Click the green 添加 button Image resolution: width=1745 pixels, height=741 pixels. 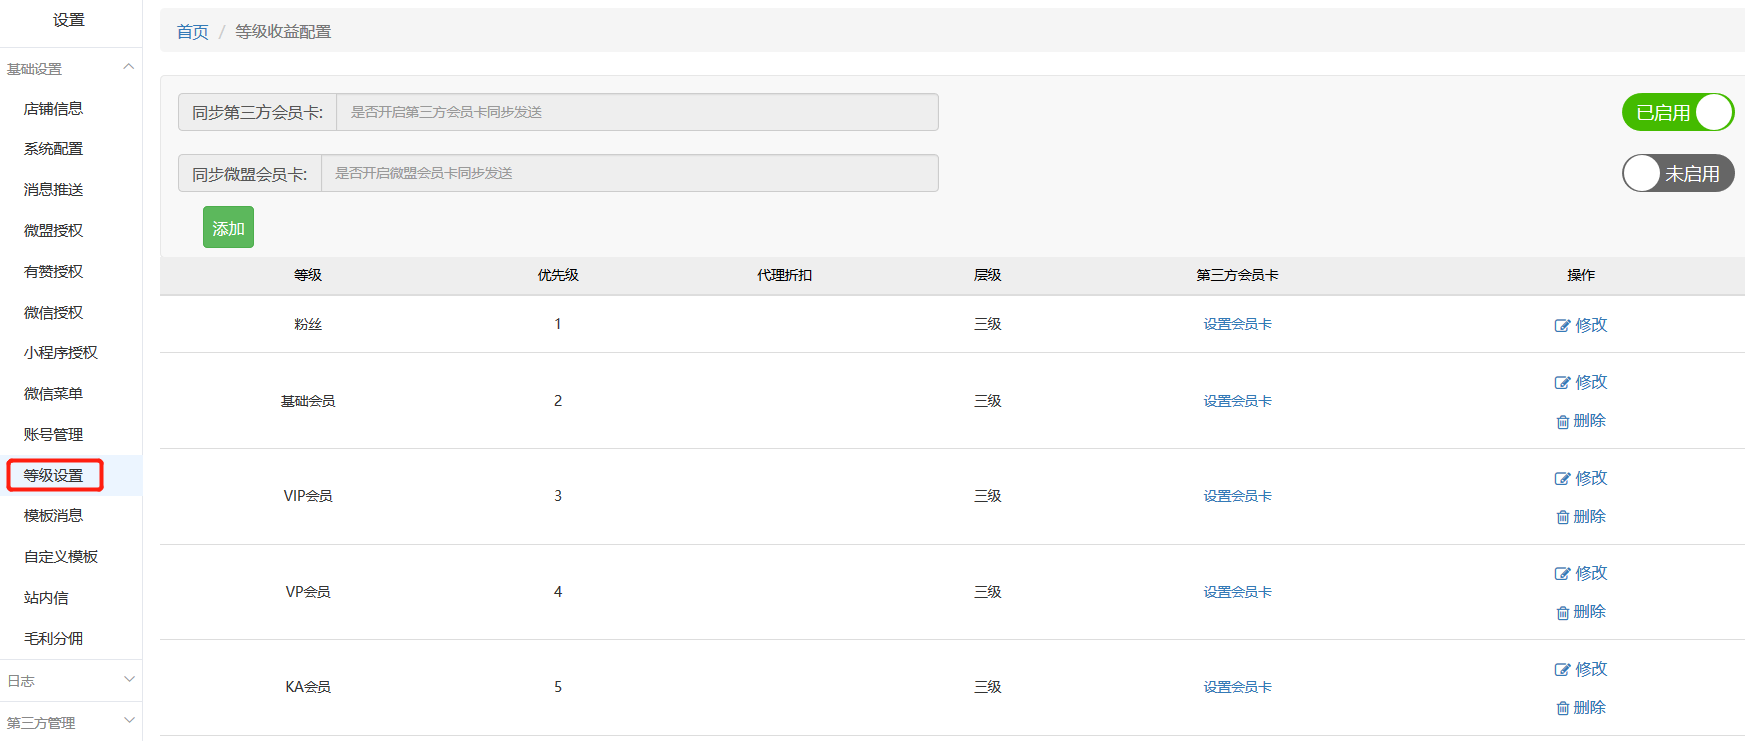click(228, 227)
